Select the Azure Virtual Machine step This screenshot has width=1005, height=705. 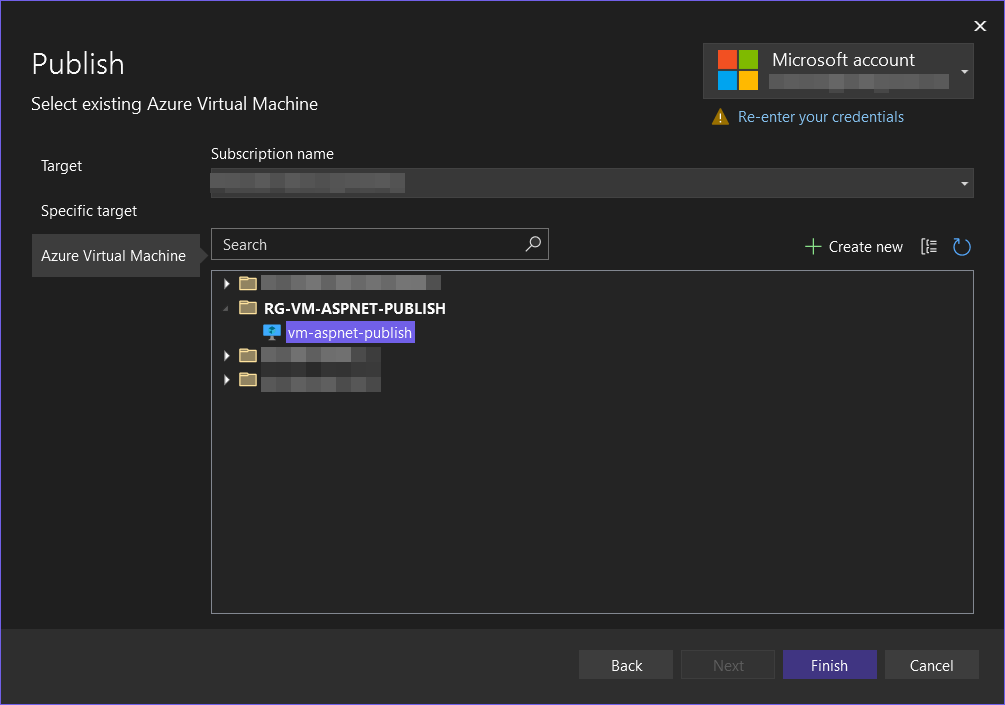113,256
